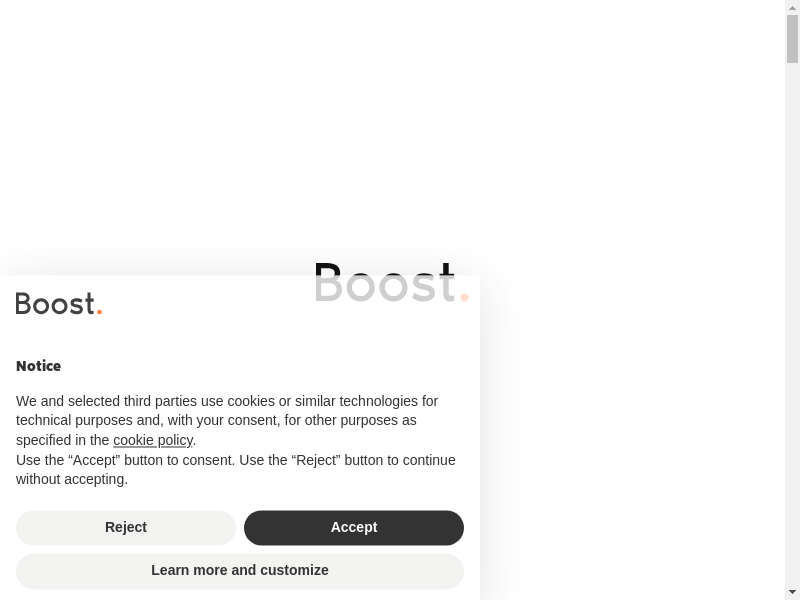The width and height of the screenshot is (800, 600).
Task: Click the "We and selected third parties" paragraph
Action: (x=227, y=420)
